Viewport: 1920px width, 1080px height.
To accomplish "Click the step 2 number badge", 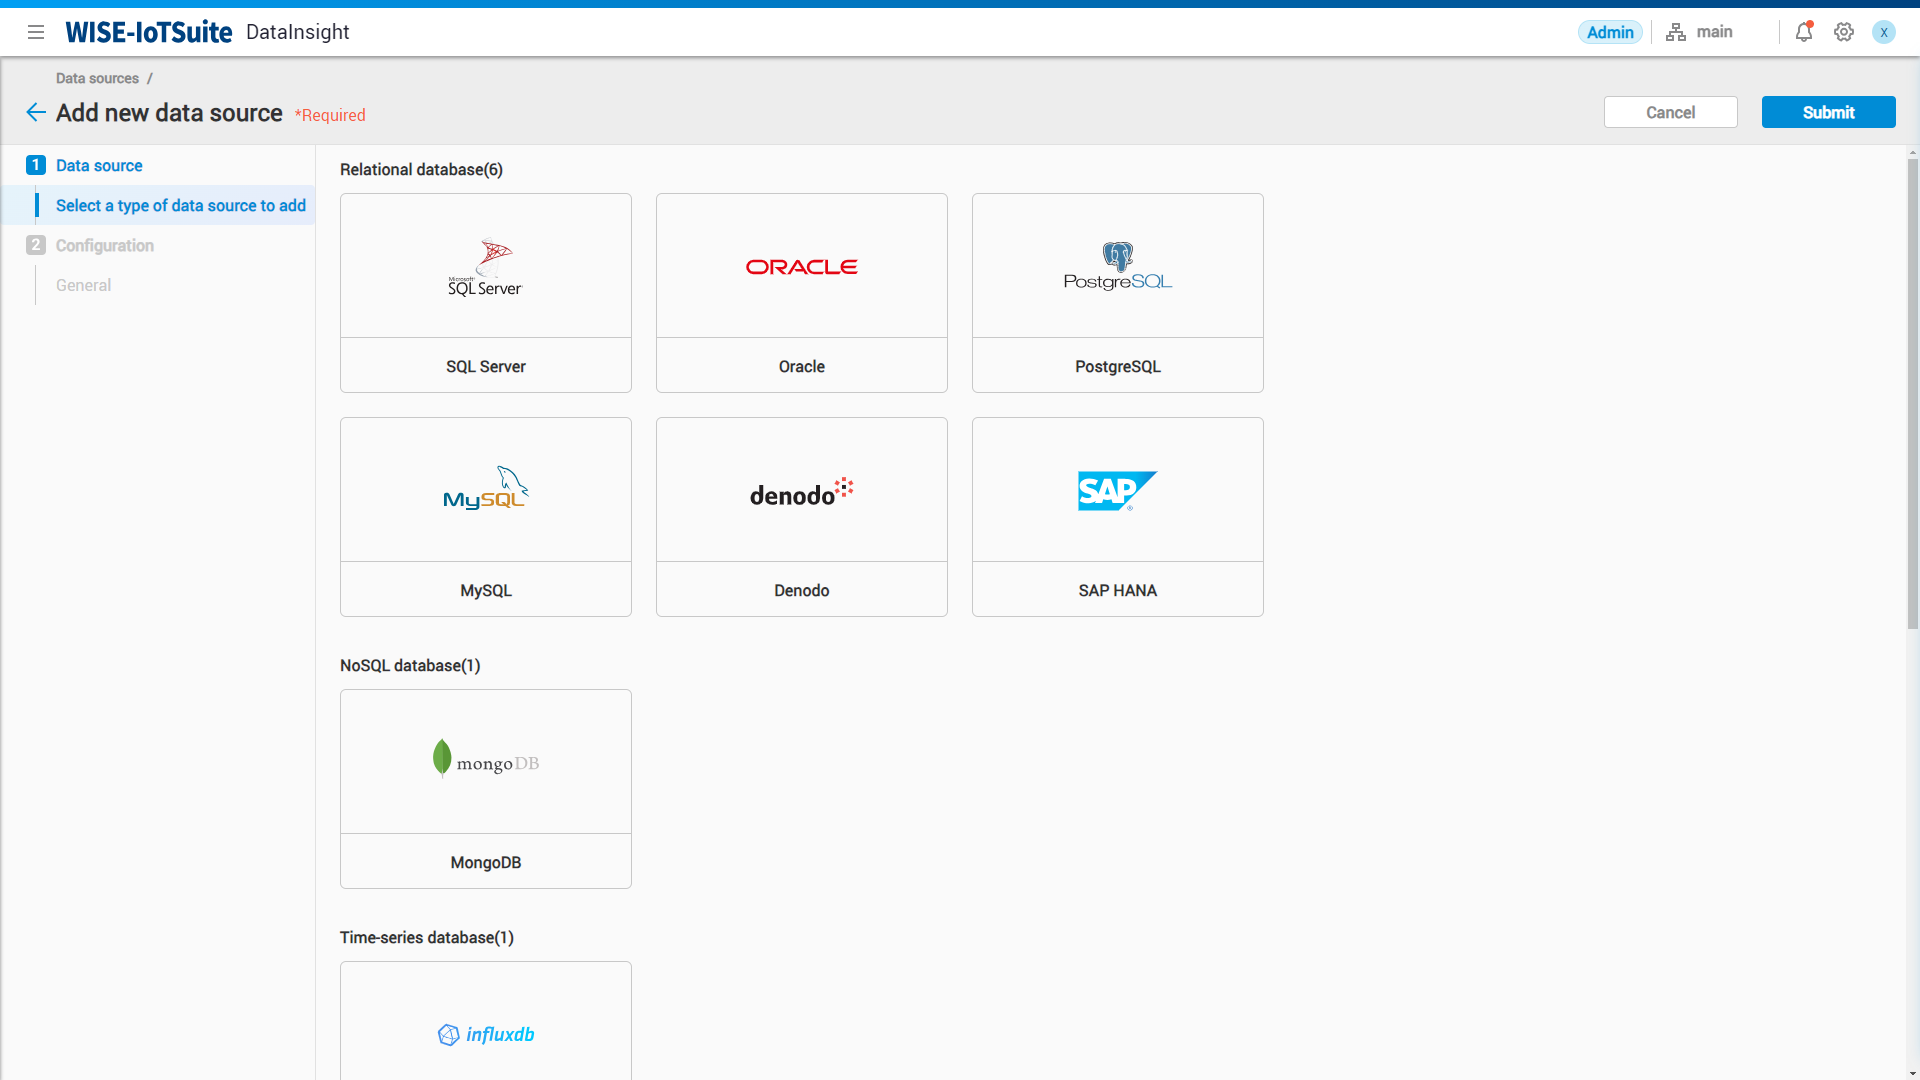I will 36,245.
